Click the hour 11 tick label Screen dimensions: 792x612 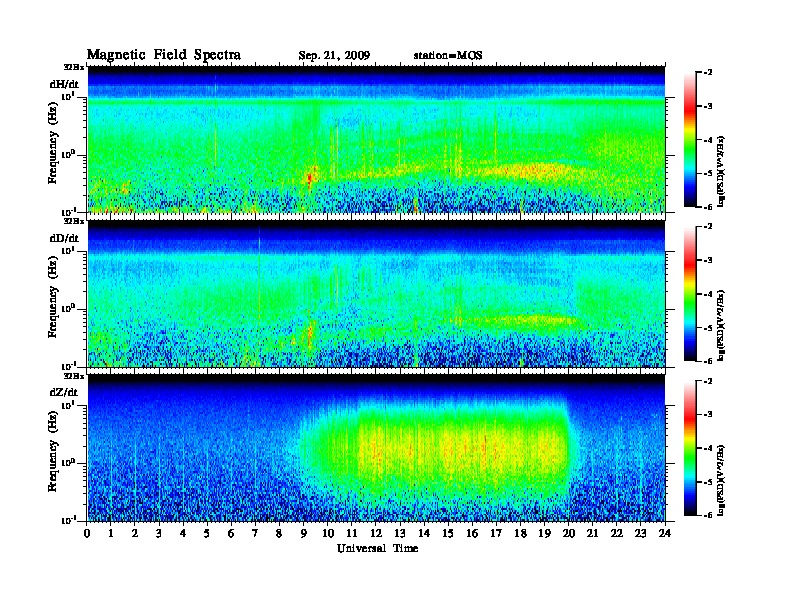(352, 534)
